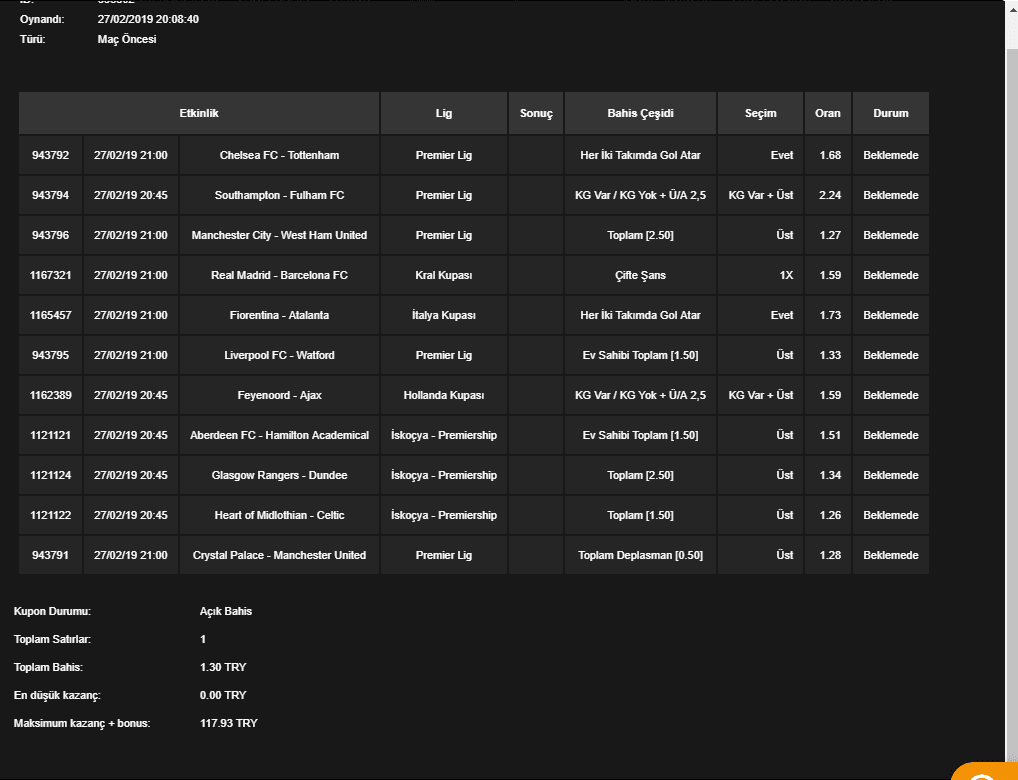Click Premier Lig in the Liverpool row

click(443, 355)
